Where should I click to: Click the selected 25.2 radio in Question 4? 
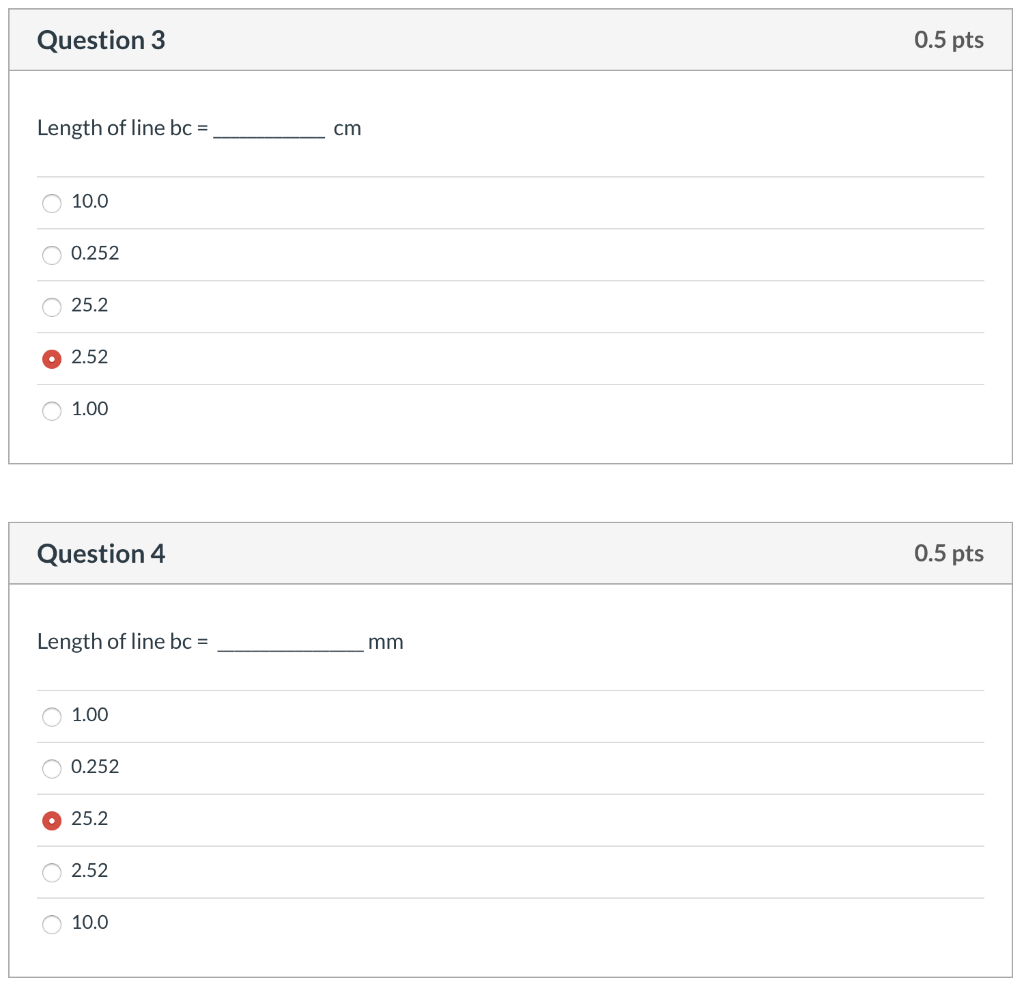coord(51,820)
